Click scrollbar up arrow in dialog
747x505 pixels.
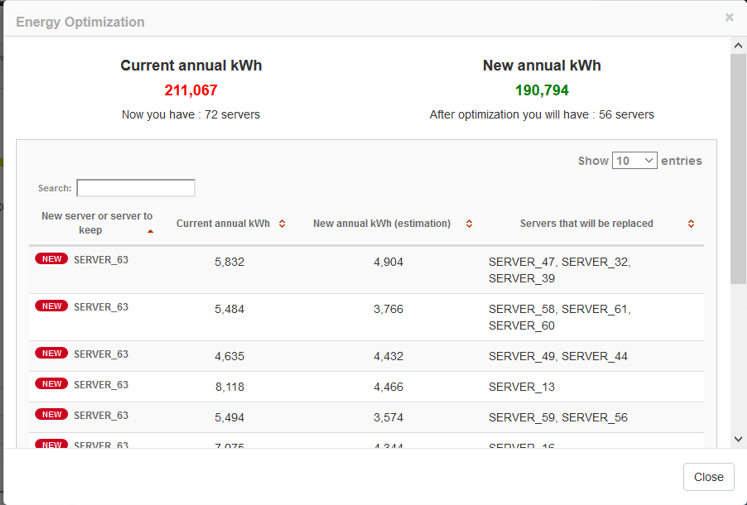pos(738,46)
